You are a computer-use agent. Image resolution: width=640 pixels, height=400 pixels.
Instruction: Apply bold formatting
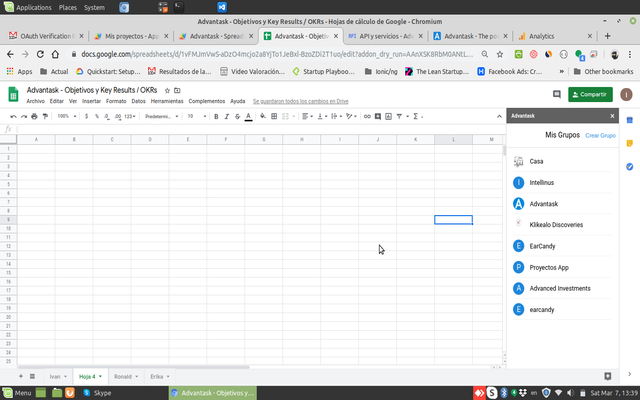coord(216,116)
